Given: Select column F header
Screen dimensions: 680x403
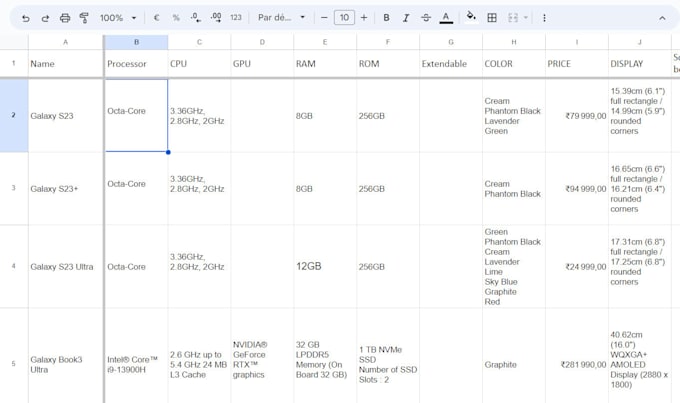Looking at the screenshot, I should (x=388, y=42).
